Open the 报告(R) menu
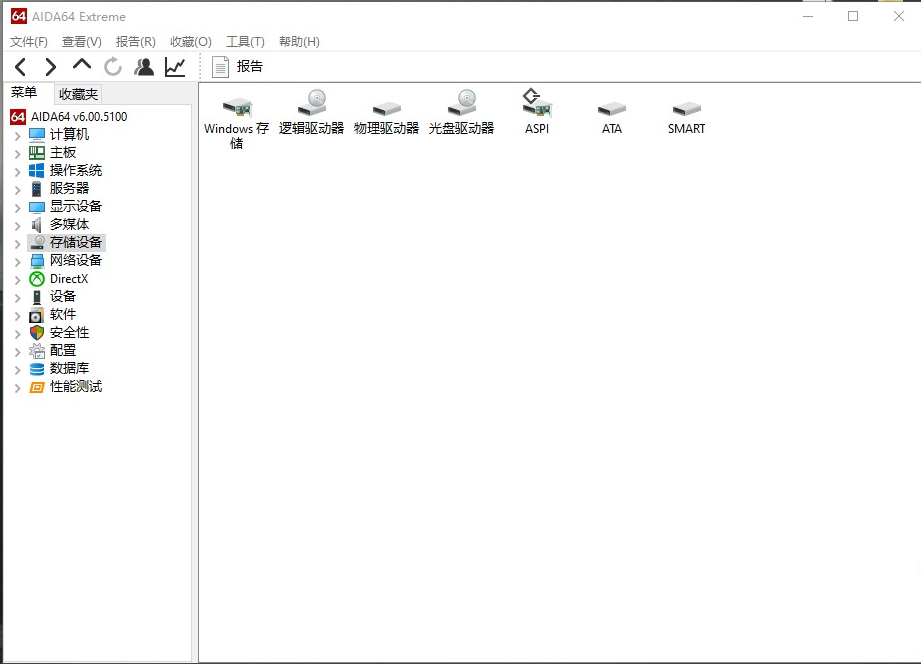Viewport: 921px width, 664px height. (136, 42)
